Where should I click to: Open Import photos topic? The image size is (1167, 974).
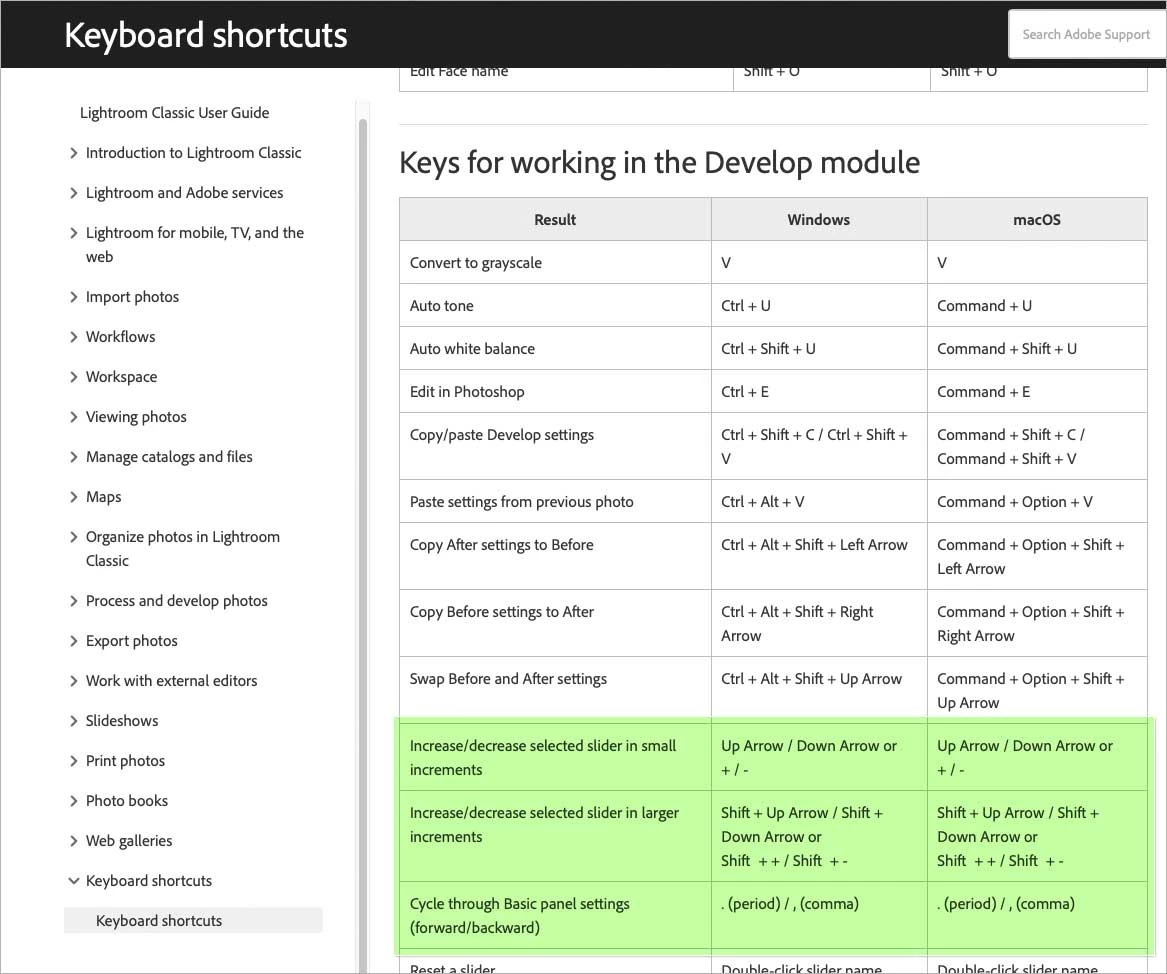click(x=132, y=298)
